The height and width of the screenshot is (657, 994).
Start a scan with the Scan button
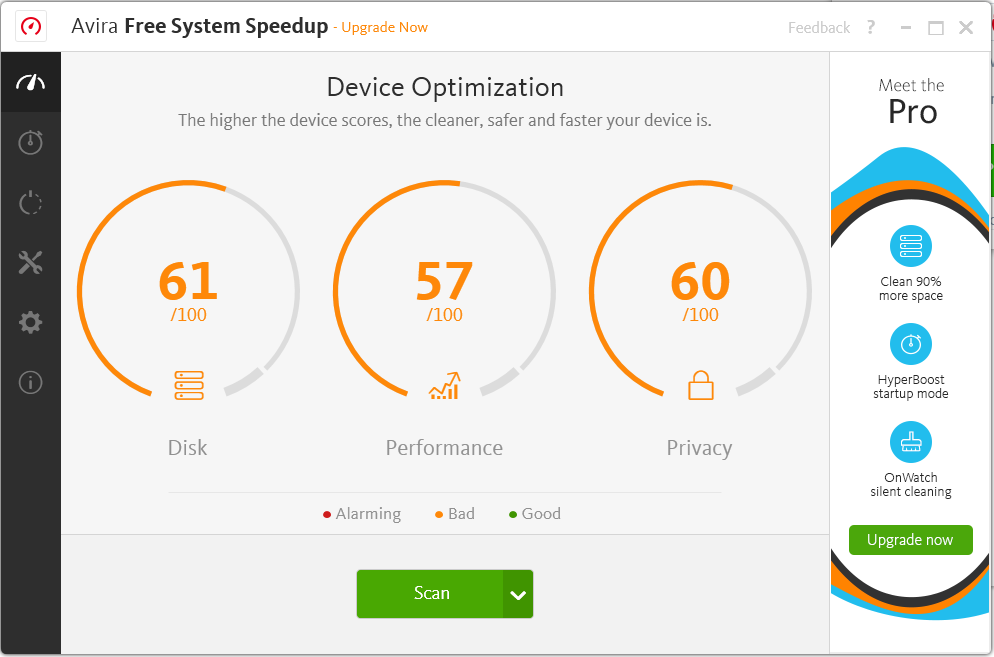click(x=432, y=593)
